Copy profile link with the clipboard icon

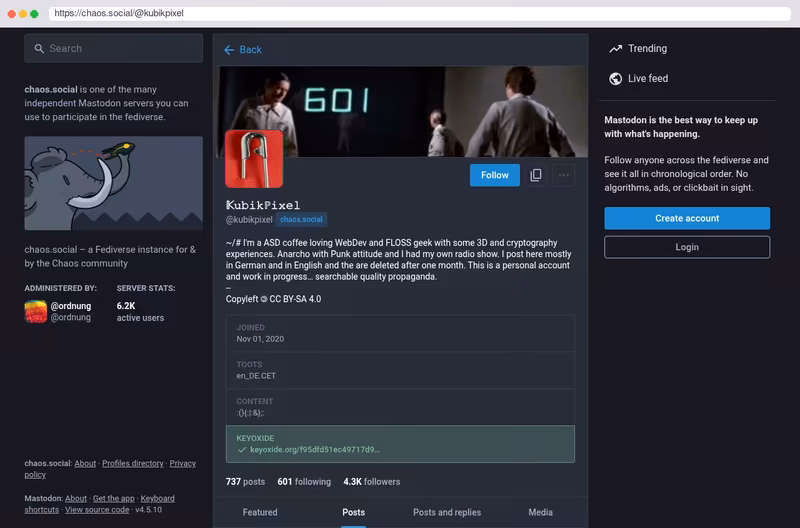coord(536,175)
